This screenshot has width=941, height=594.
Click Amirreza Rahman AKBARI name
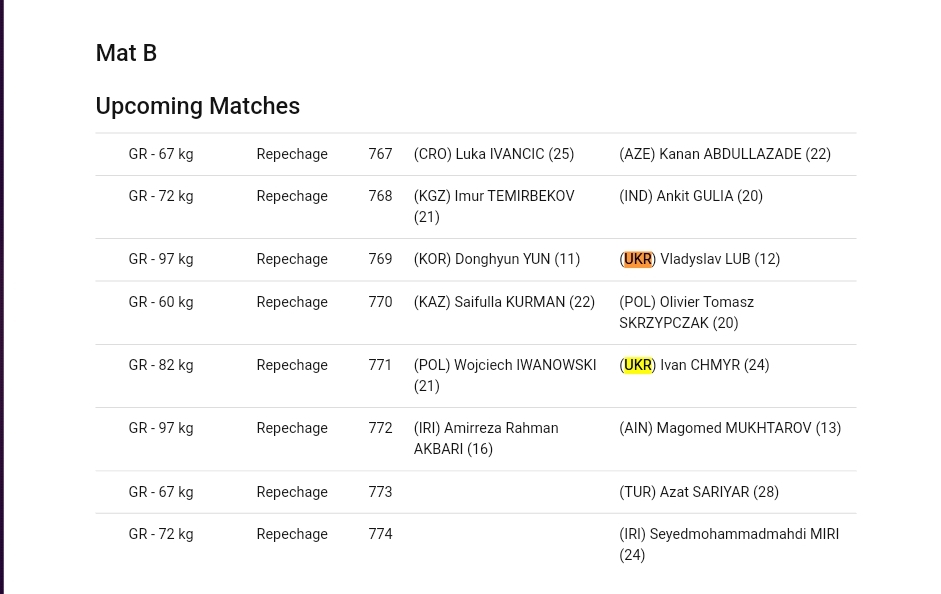486,439
